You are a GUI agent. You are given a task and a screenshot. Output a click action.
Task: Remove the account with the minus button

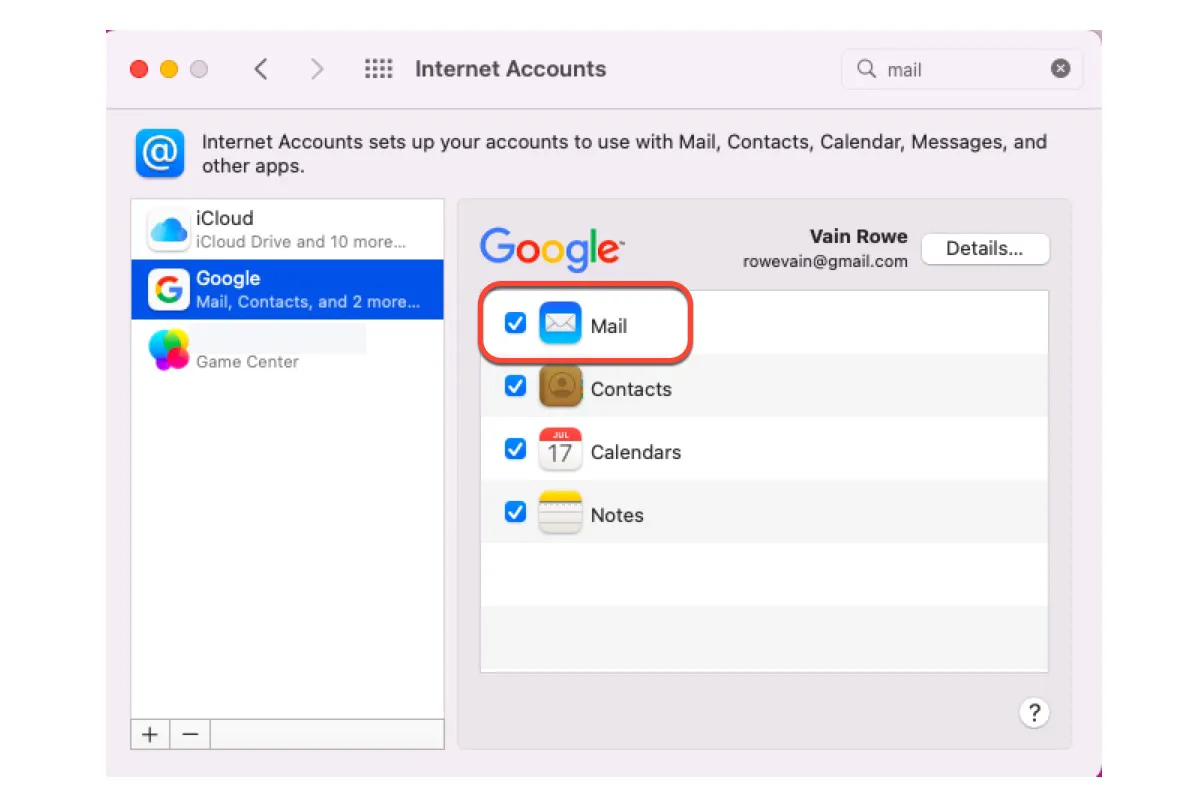[x=189, y=734]
